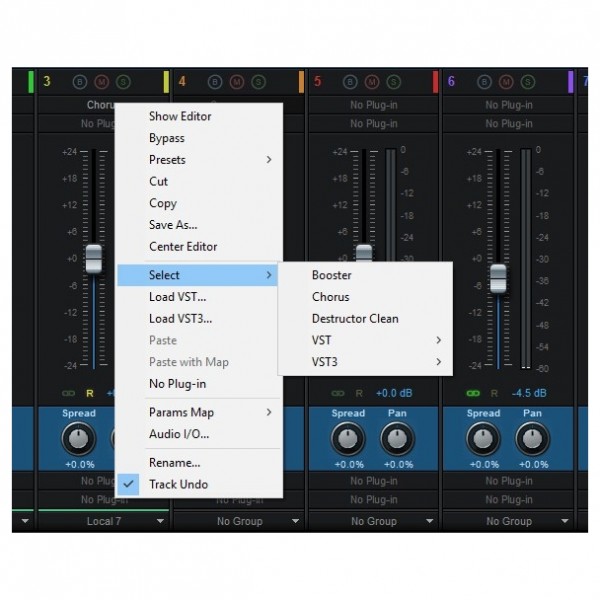Image resolution: width=600 pixels, height=600 pixels.
Task: Toggle stereo link icon on track 5
Action: pyautogui.click(x=338, y=393)
